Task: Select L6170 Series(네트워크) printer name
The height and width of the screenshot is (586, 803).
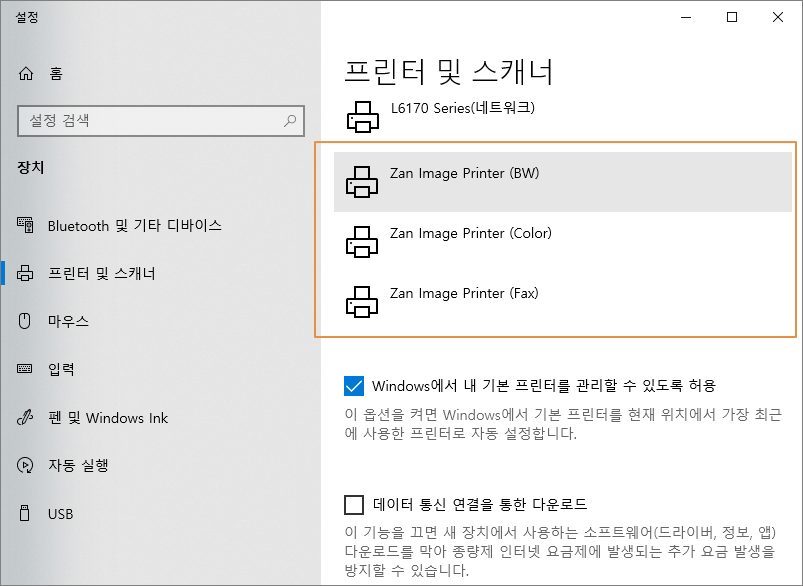Action: click(463, 108)
